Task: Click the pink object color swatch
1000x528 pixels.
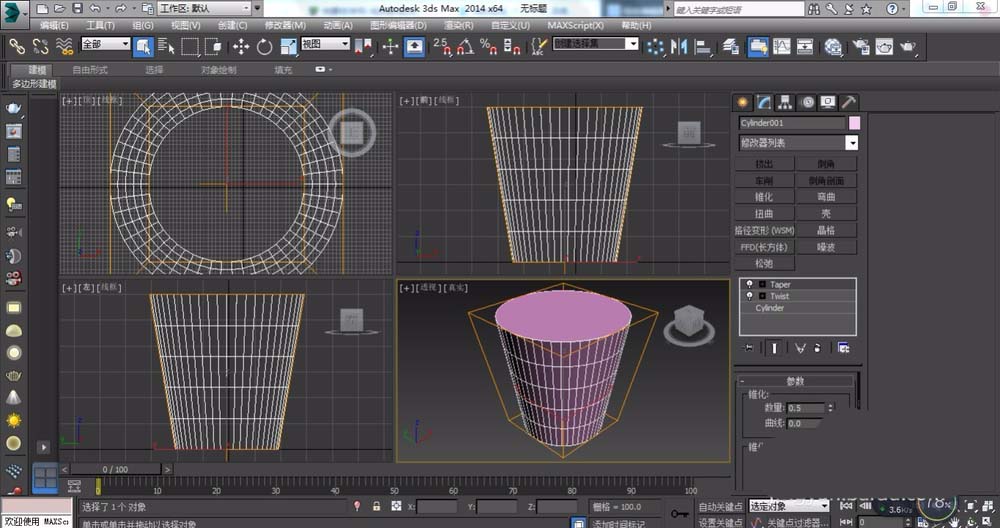Action: [854, 123]
